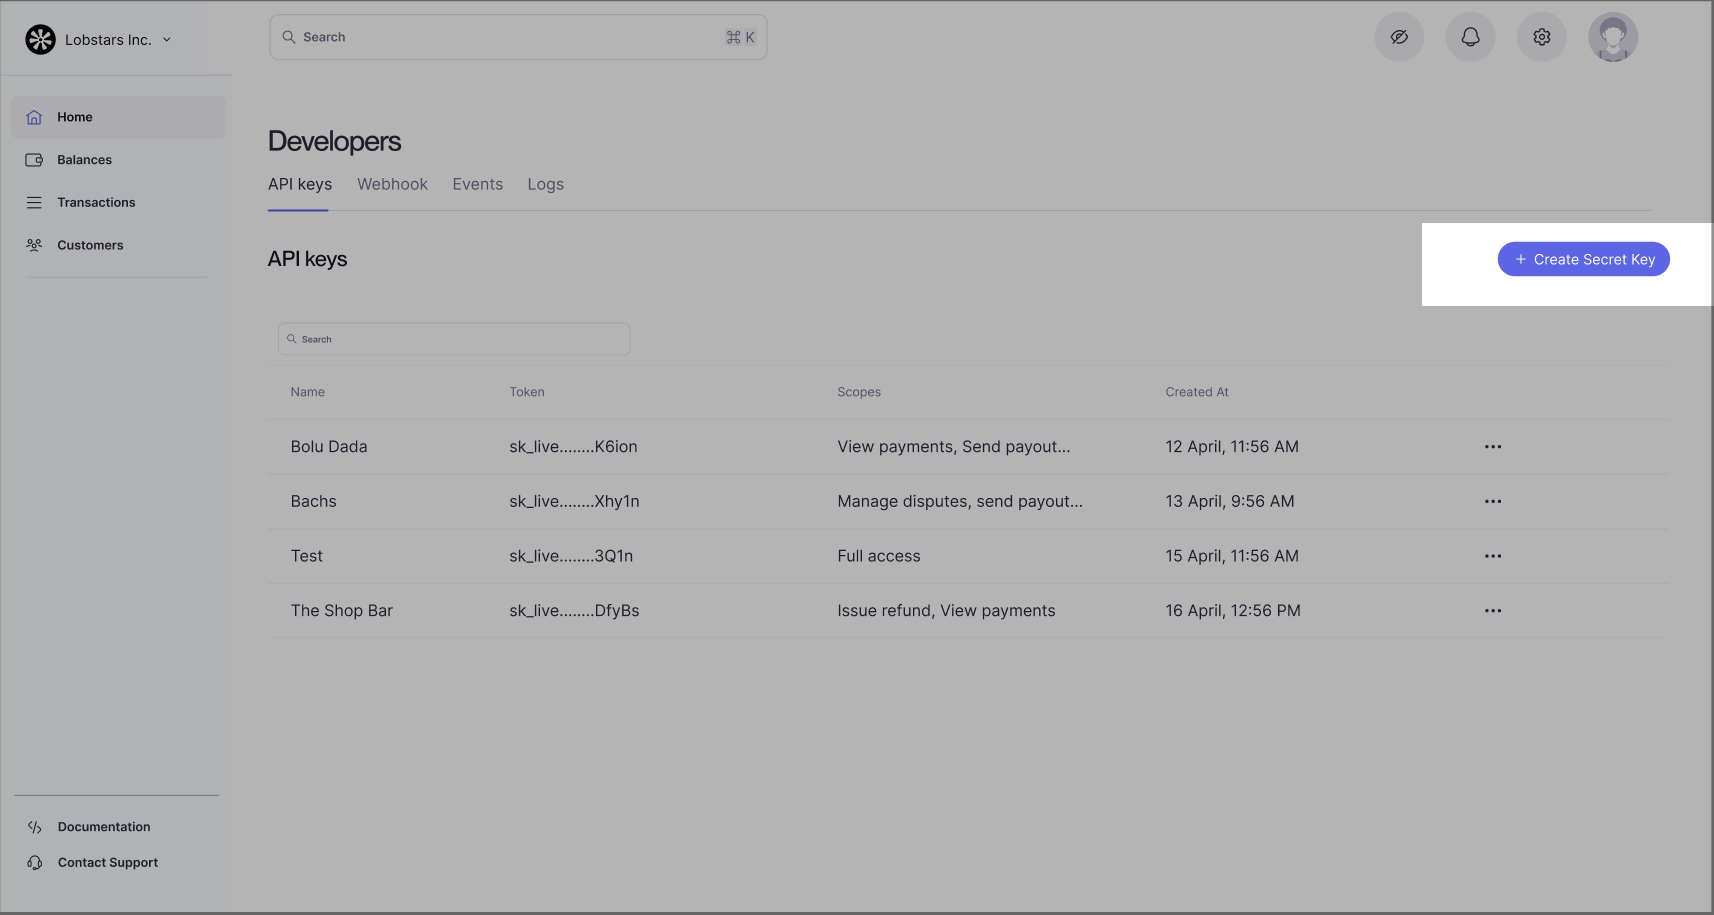
Task: Click token sk_live........DfyBs
Action: pyautogui.click(x=574, y=611)
